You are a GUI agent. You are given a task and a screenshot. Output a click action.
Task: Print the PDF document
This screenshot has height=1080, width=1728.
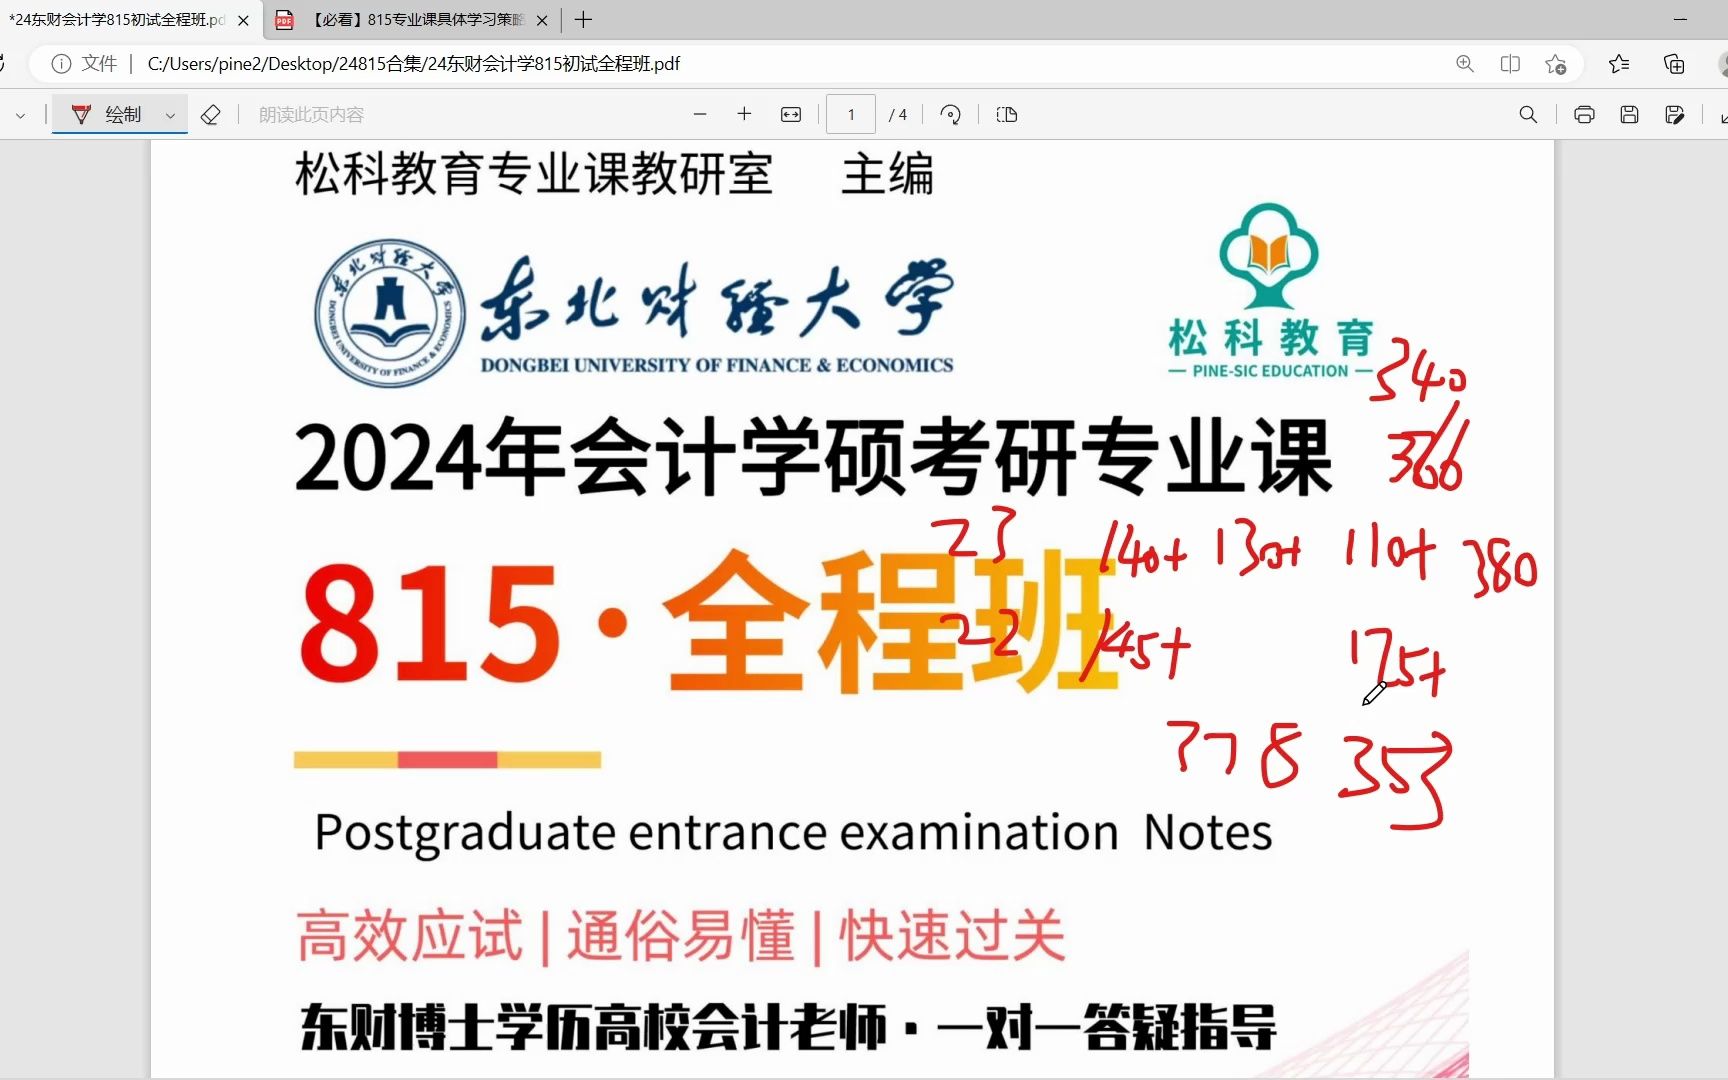(x=1584, y=115)
